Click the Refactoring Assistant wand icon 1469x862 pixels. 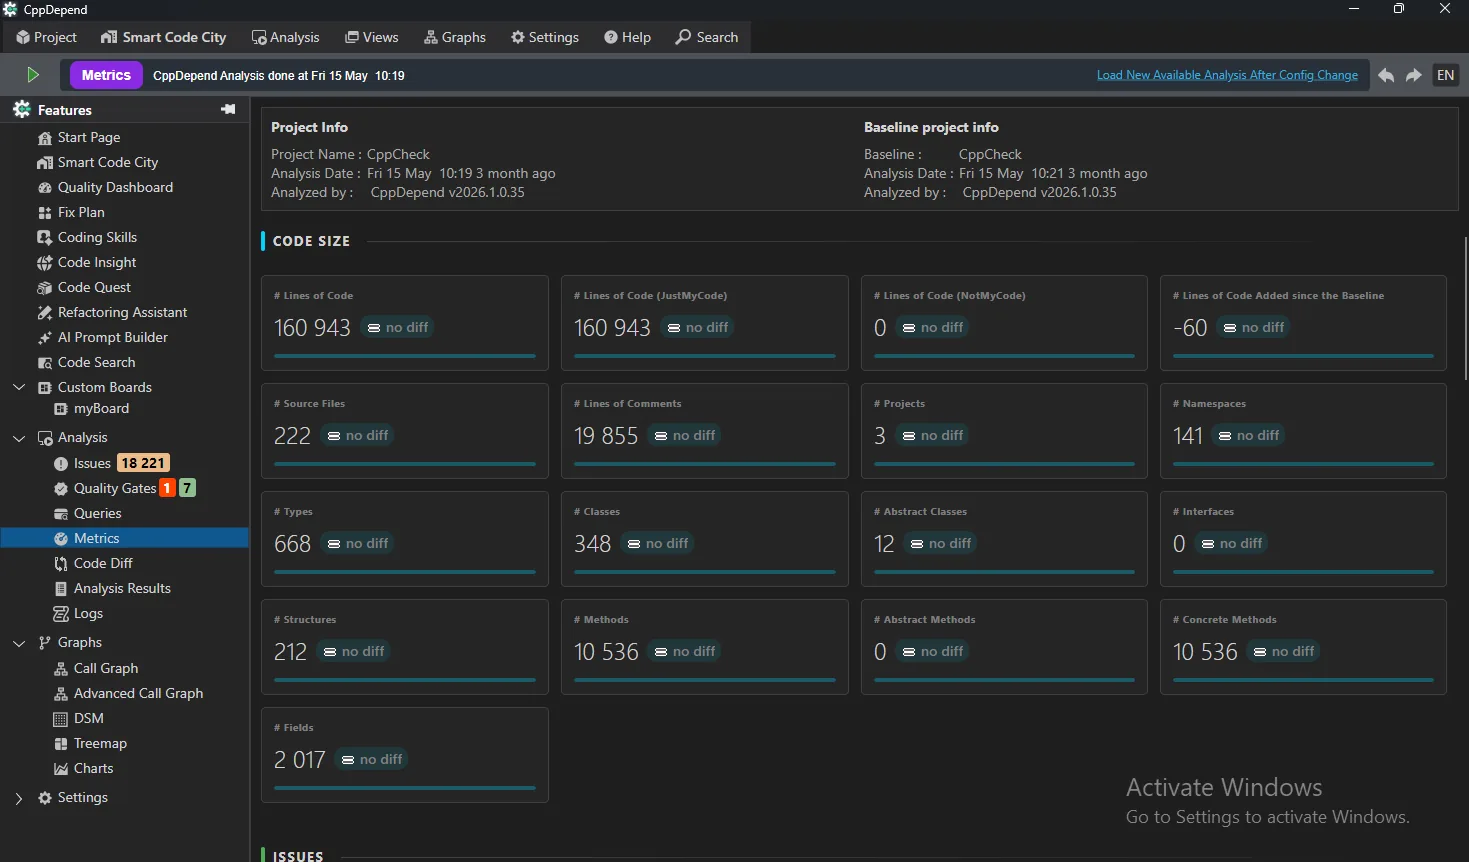pyautogui.click(x=44, y=313)
